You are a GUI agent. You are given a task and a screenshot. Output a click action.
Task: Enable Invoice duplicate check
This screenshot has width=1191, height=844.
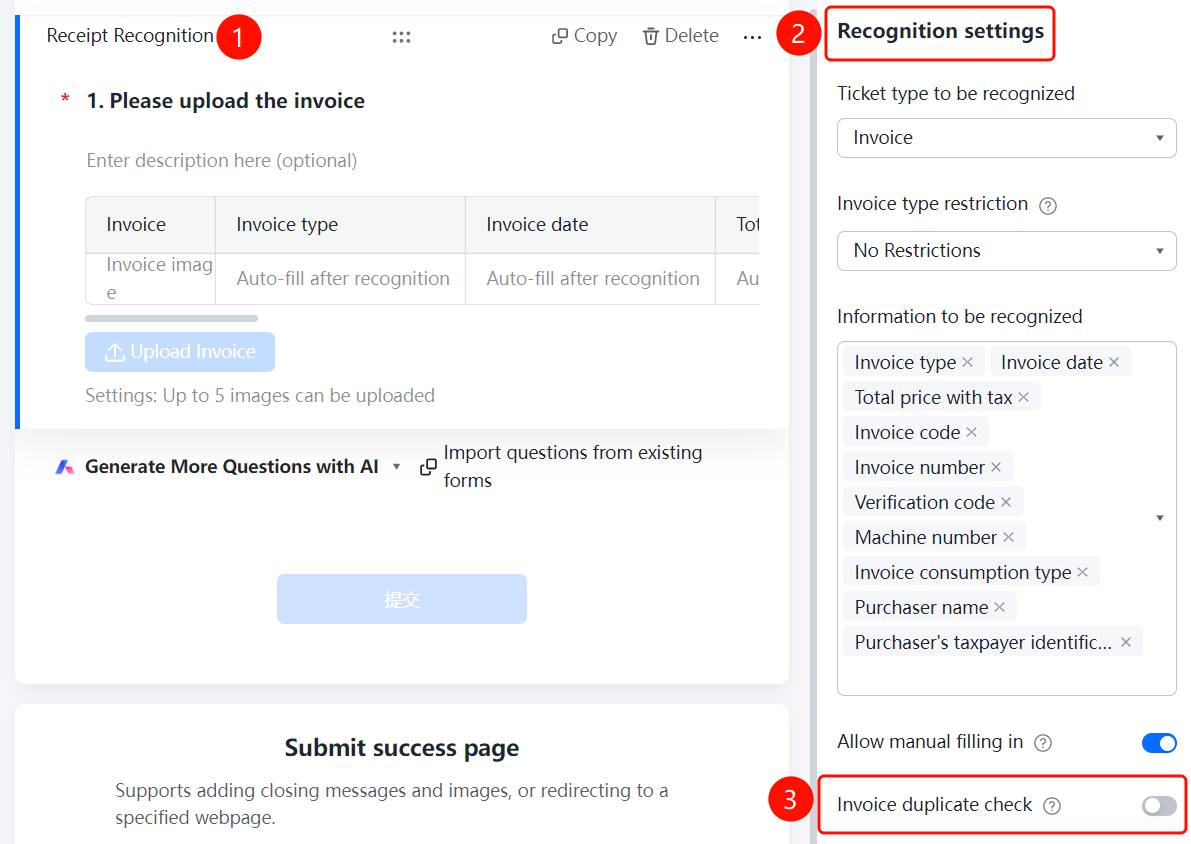1159,805
